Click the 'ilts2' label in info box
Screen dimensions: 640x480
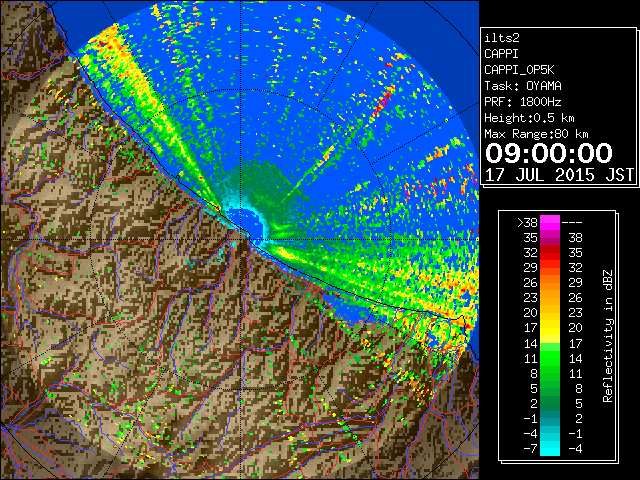coord(502,38)
